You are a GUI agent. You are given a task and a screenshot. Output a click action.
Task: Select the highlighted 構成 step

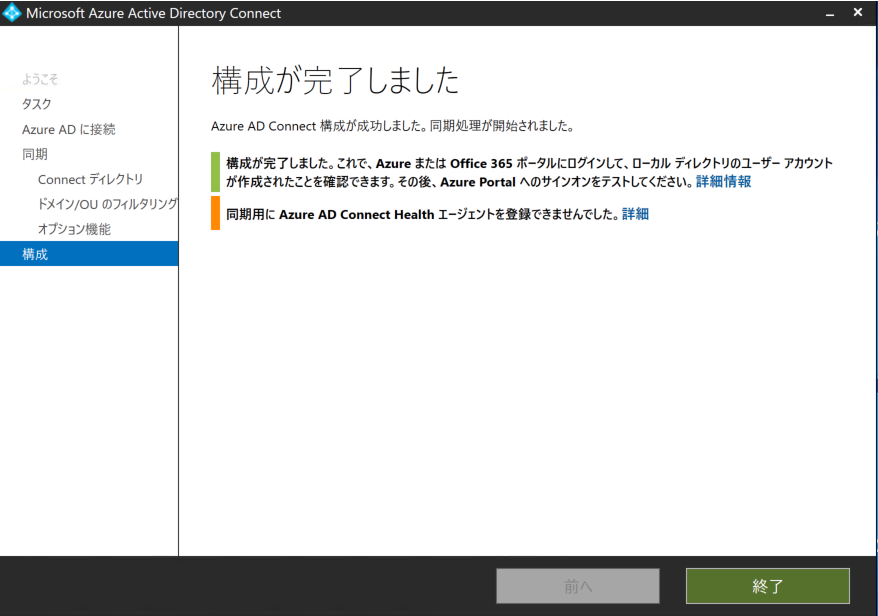coord(89,254)
